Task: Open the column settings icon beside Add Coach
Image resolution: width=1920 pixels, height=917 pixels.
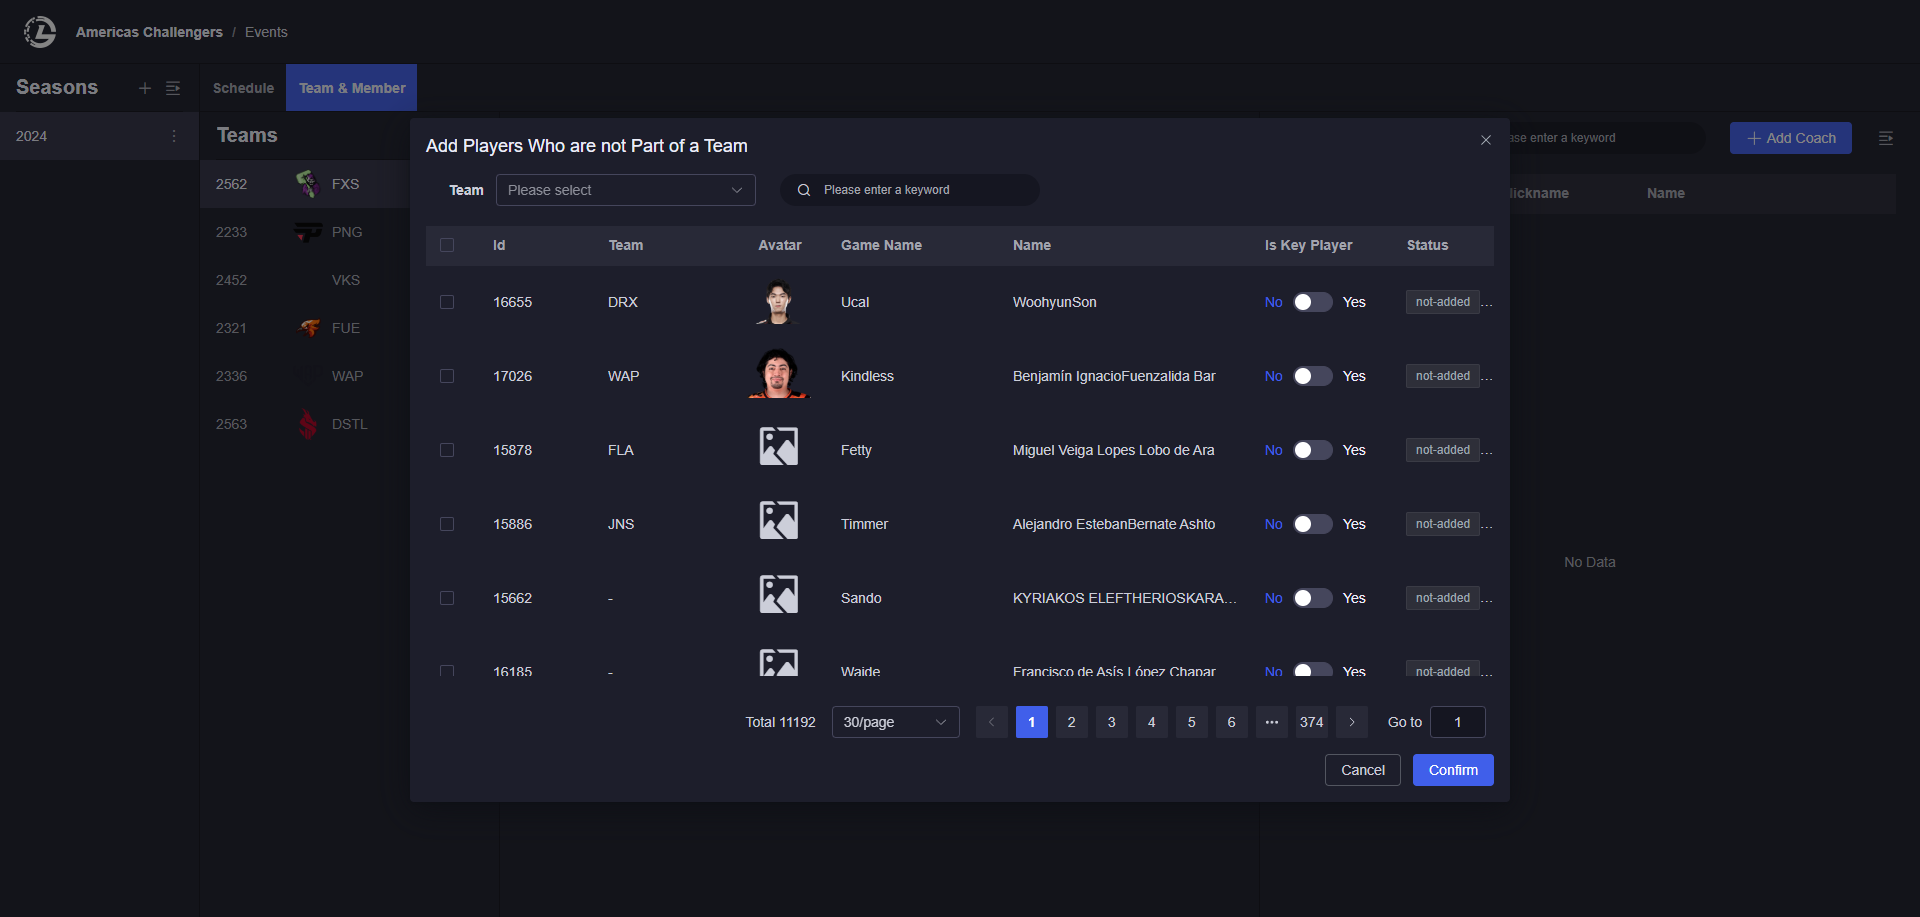Action: coord(1885,138)
